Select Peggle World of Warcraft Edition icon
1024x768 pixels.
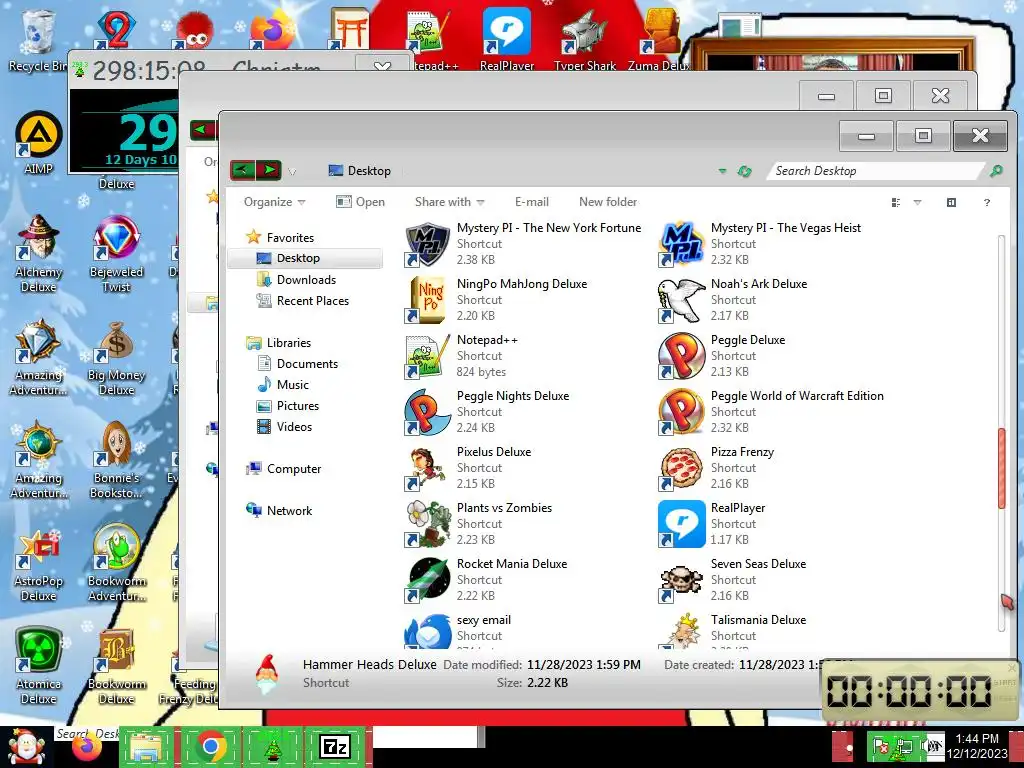681,413
